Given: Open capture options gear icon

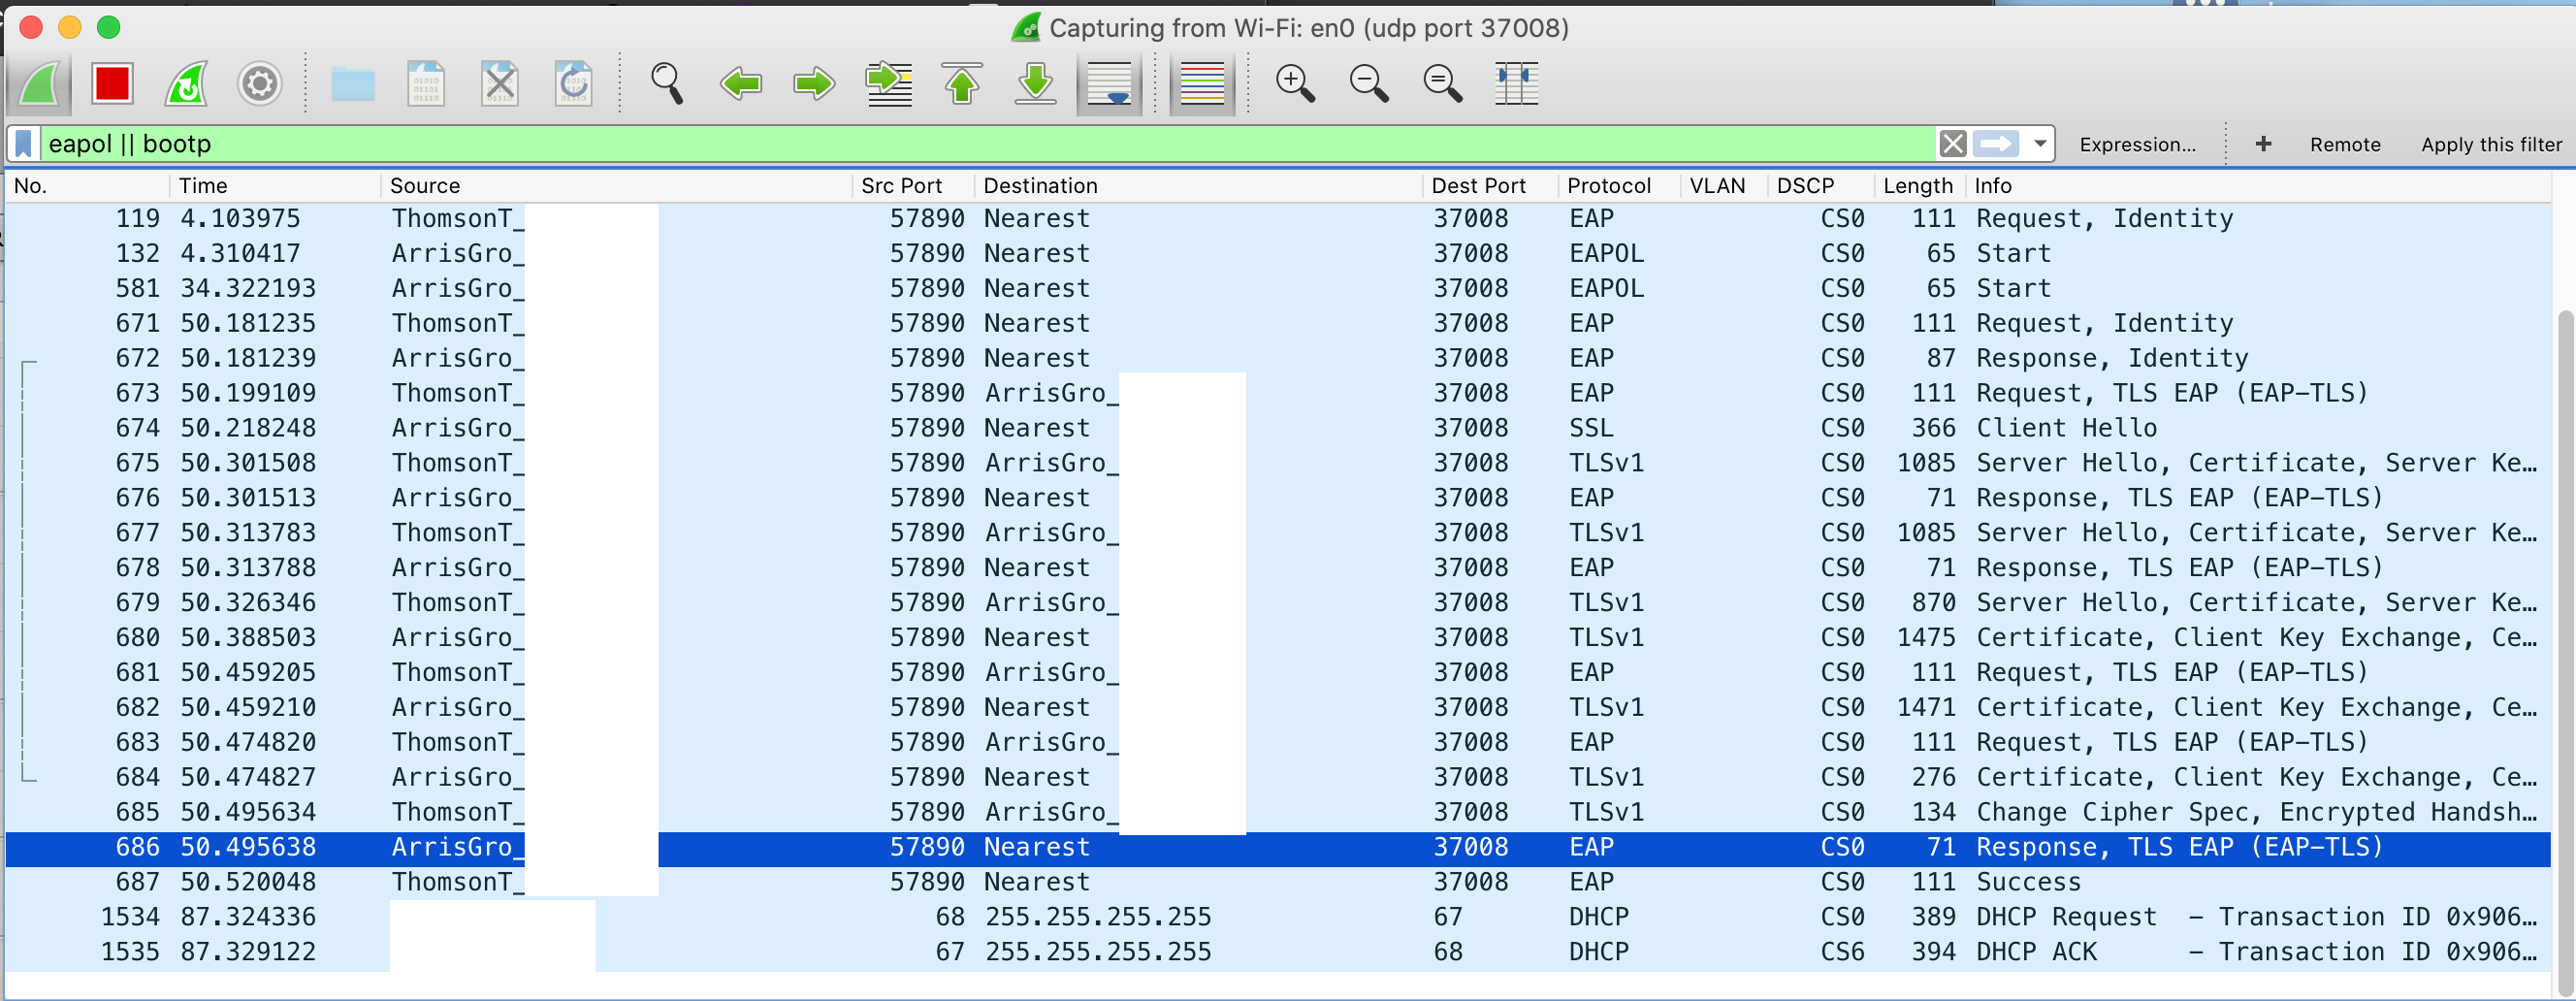Looking at the screenshot, I should click(259, 84).
